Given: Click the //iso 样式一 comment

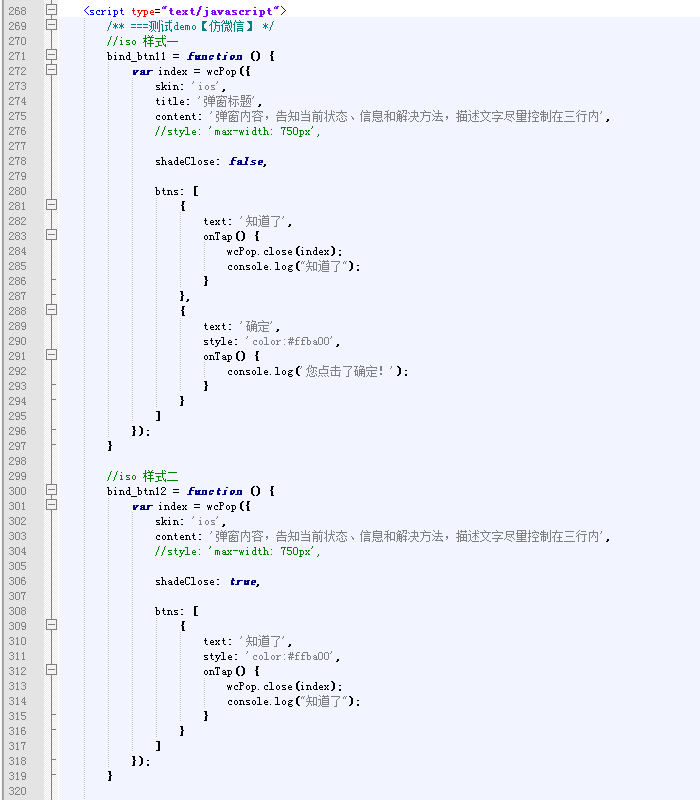Looking at the screenshot, I should pos(143,41).
